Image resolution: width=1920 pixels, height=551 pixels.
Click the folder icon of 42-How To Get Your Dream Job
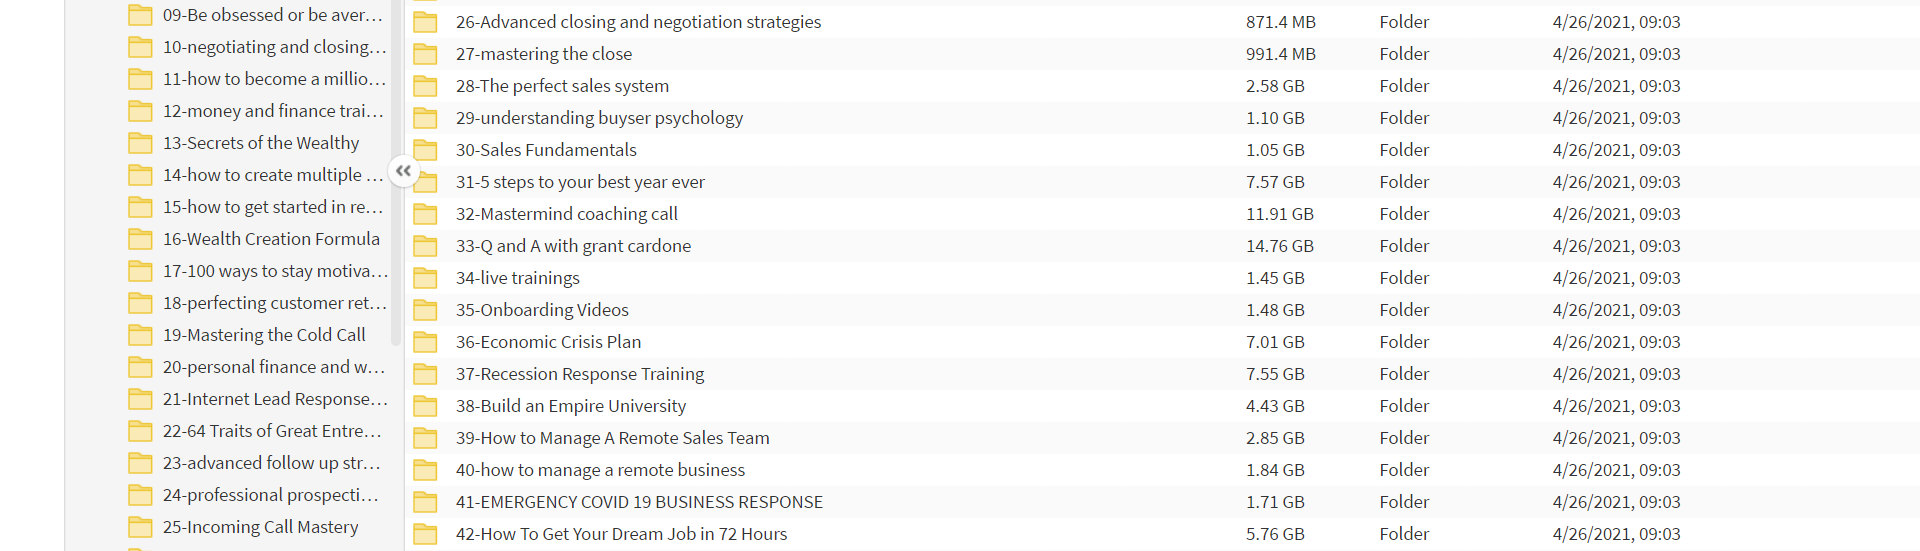tap(426, 534)
